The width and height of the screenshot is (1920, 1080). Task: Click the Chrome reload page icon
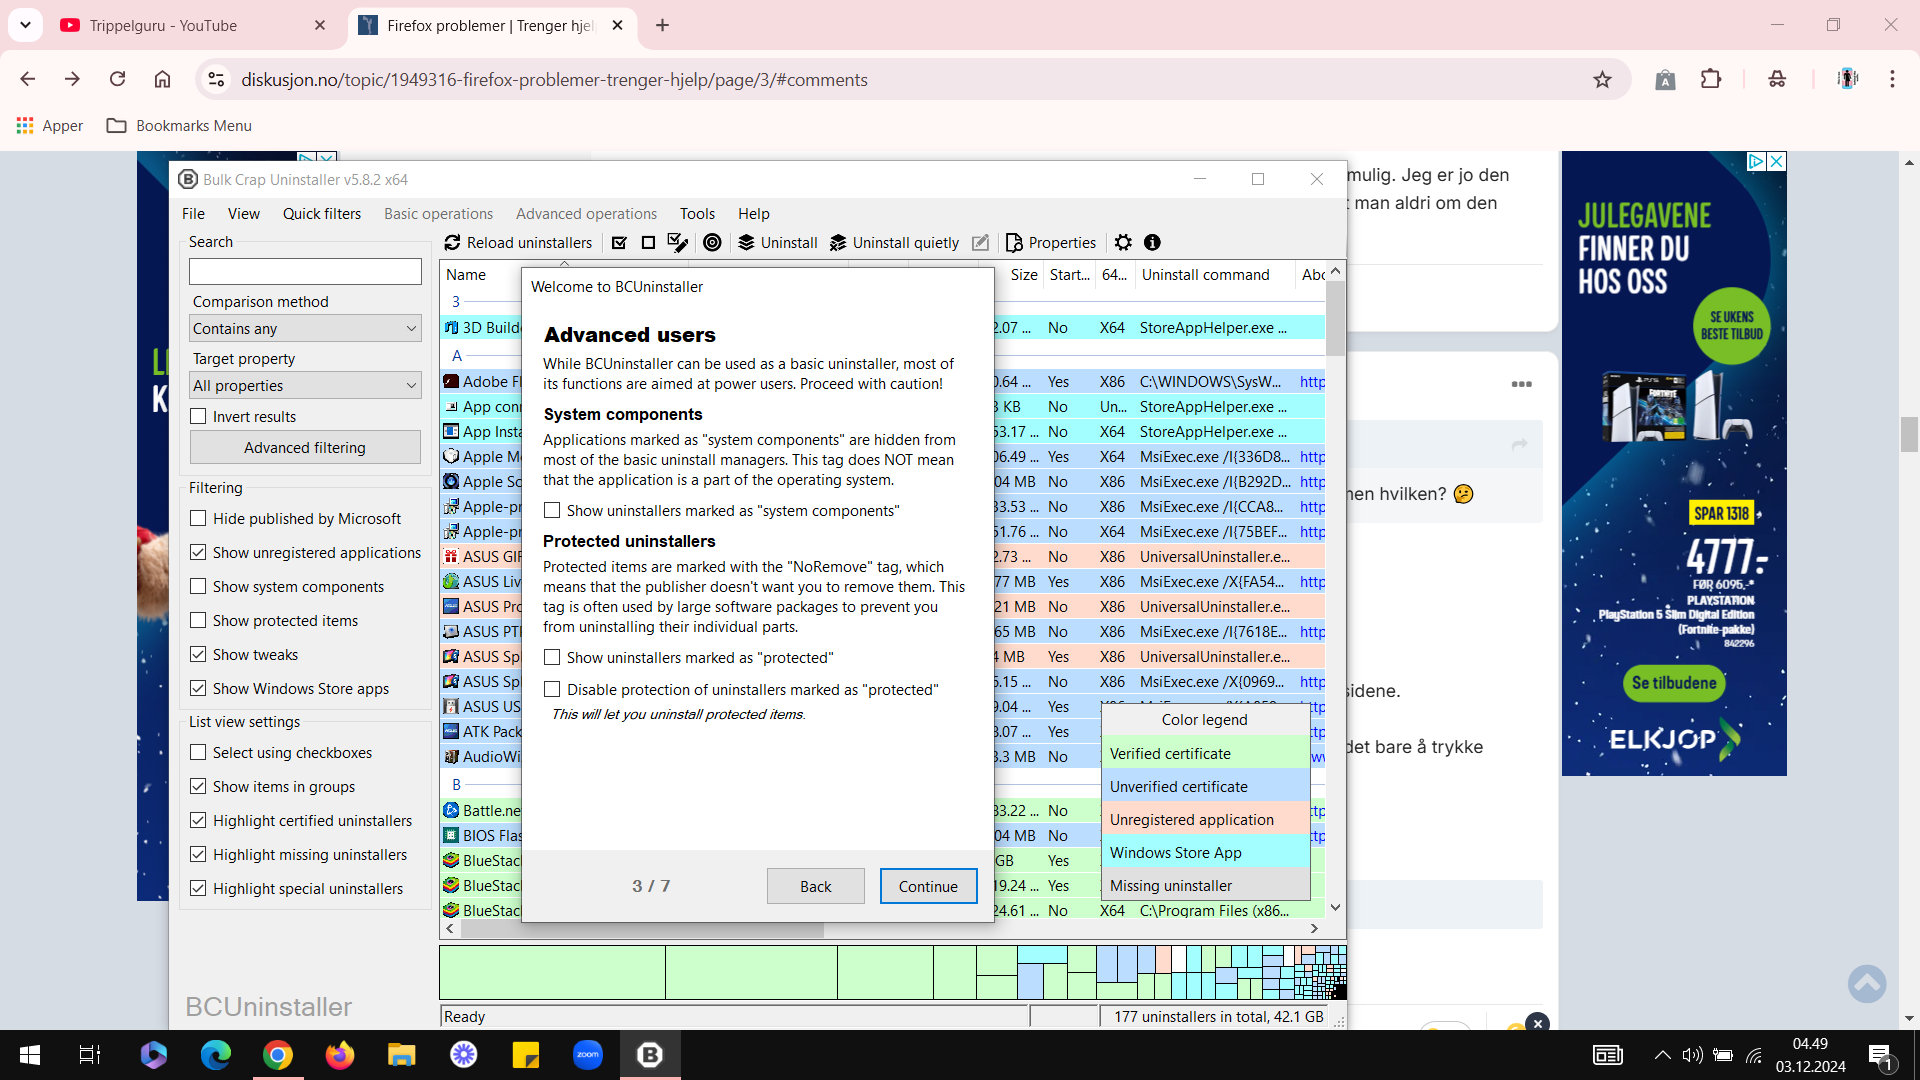117,79
